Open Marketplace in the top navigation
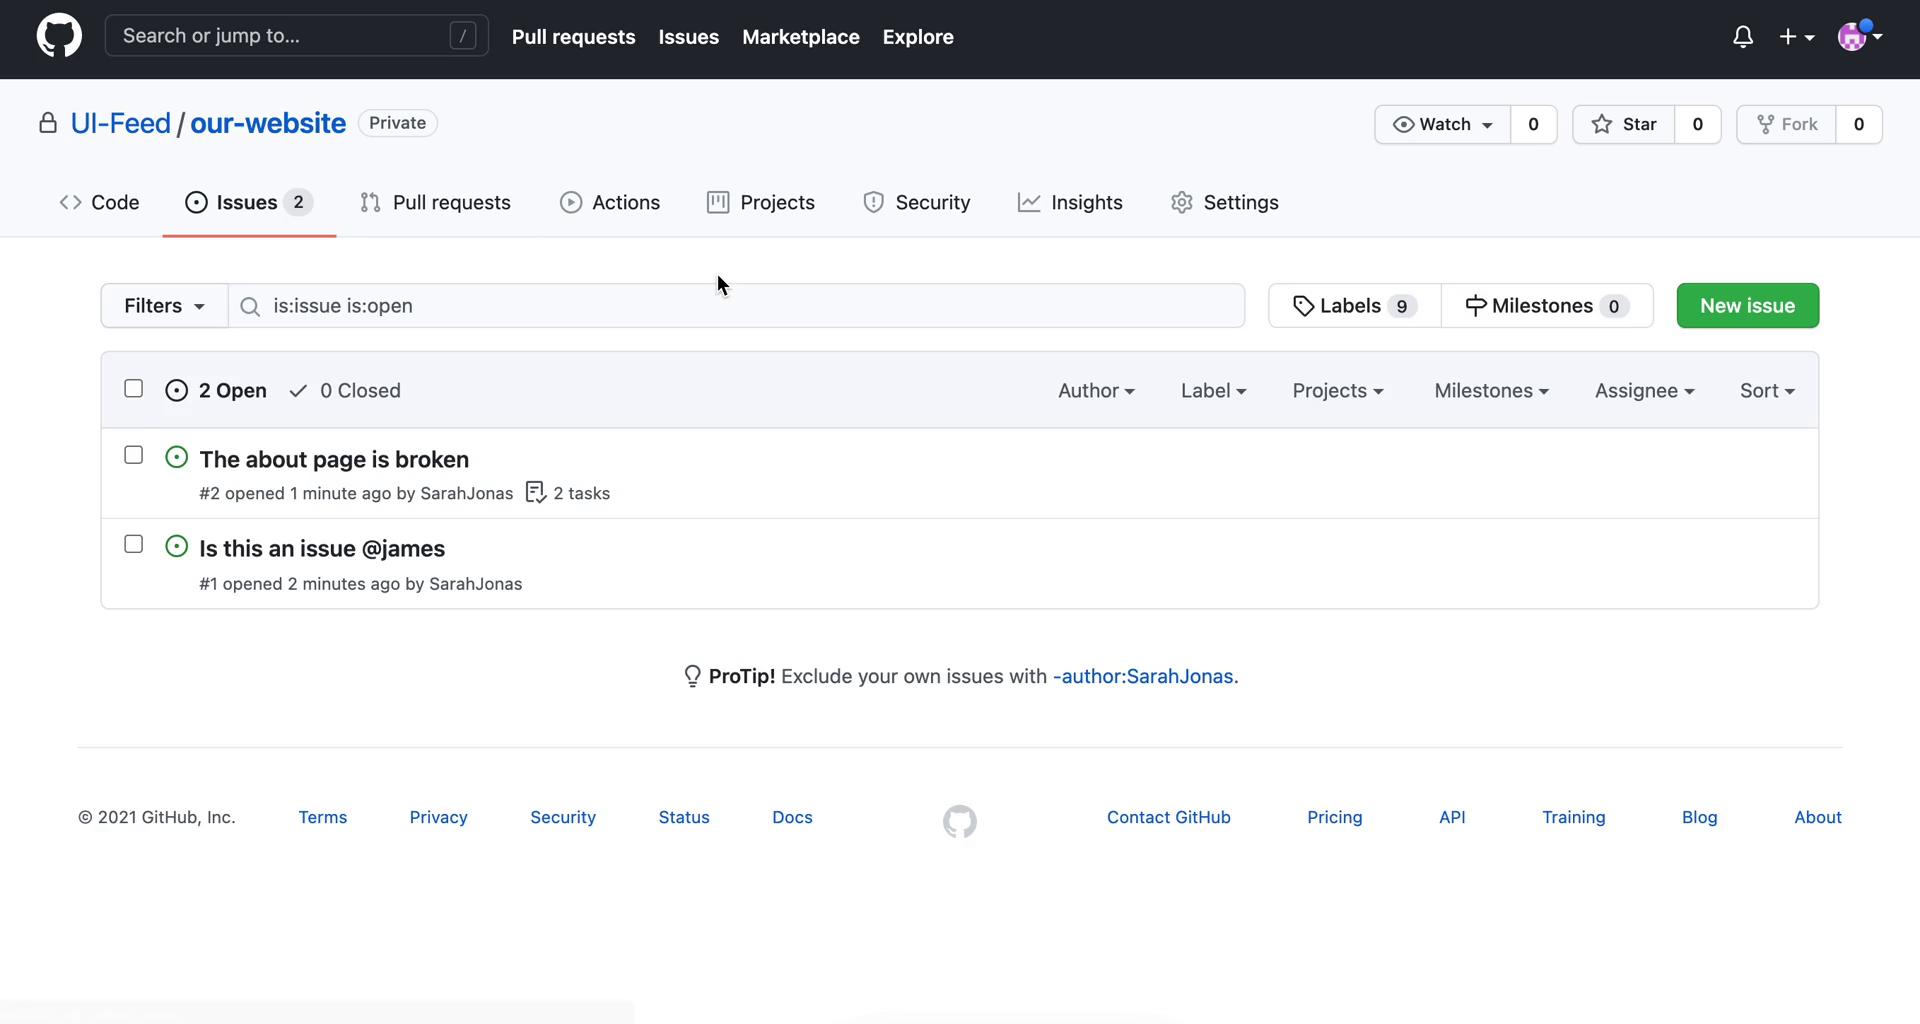 [801, 37]
